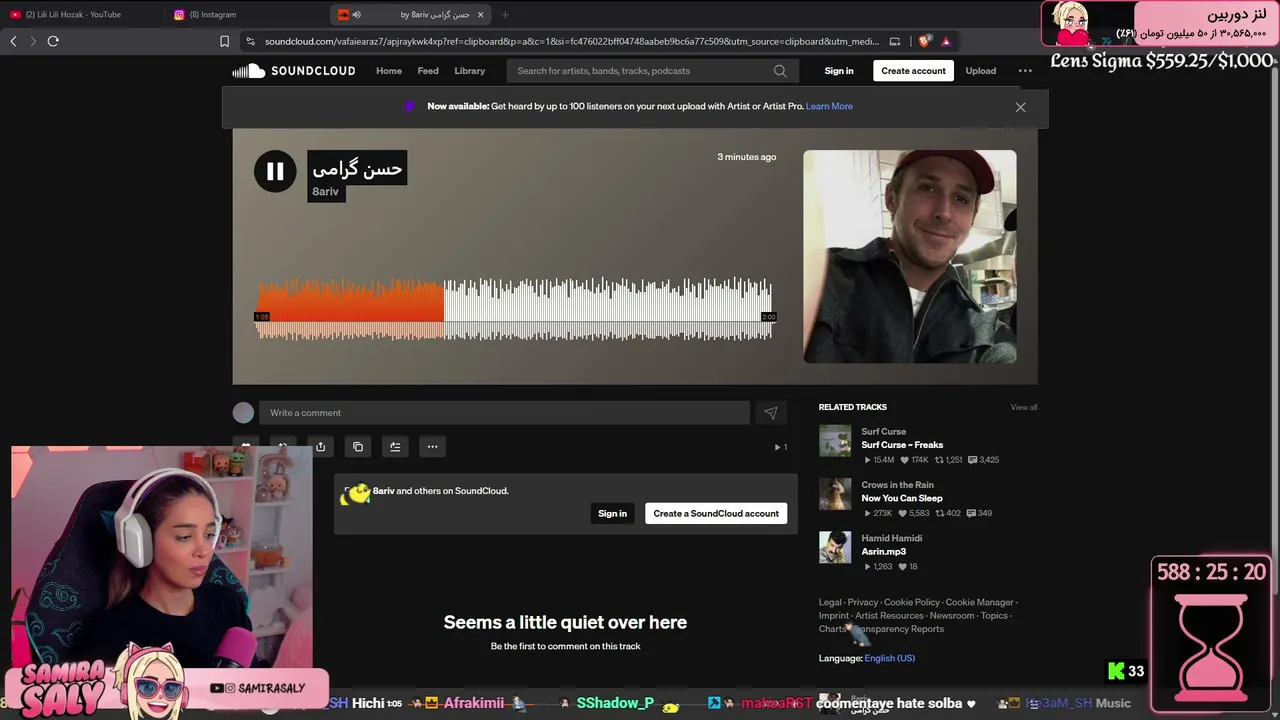The width and height of the screenshot is (1280, 720).
Task: Click the header Create account button
Action: coord(913,71)
